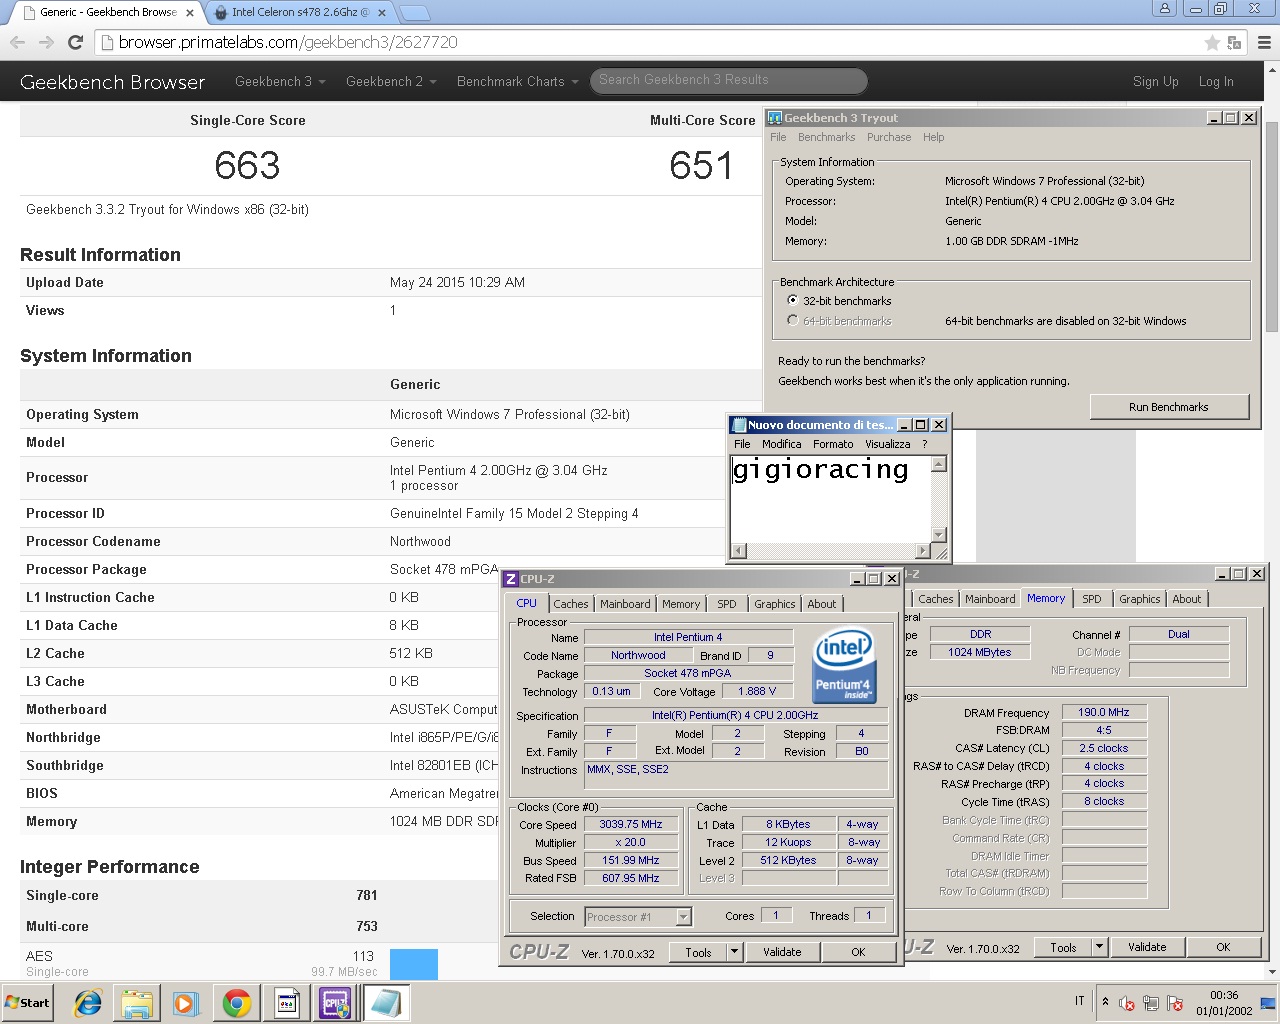Open the rear CPU-Z Tools dropdown arrow
Viewport: 1280px width, 1024px height.
point(1100,947)
